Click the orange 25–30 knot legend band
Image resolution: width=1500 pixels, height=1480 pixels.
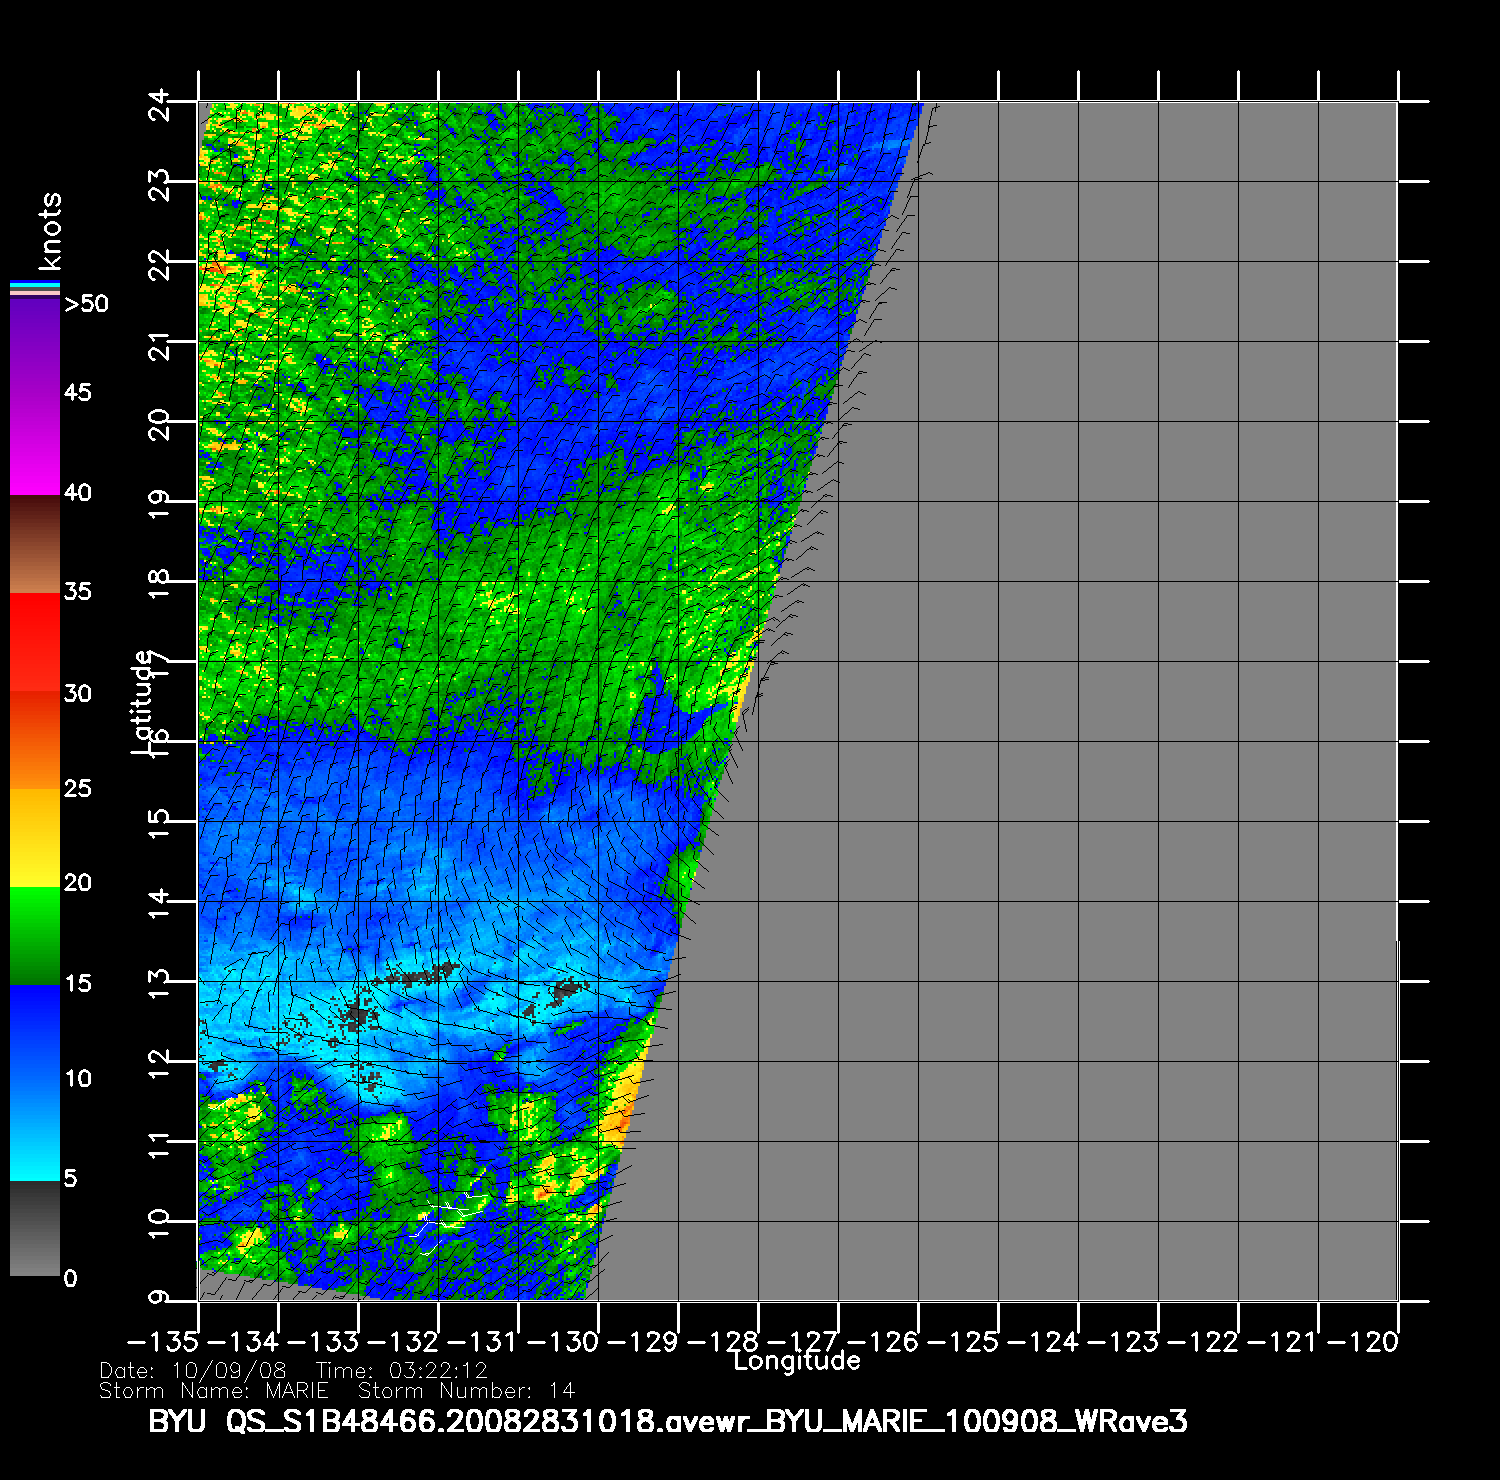35,740
